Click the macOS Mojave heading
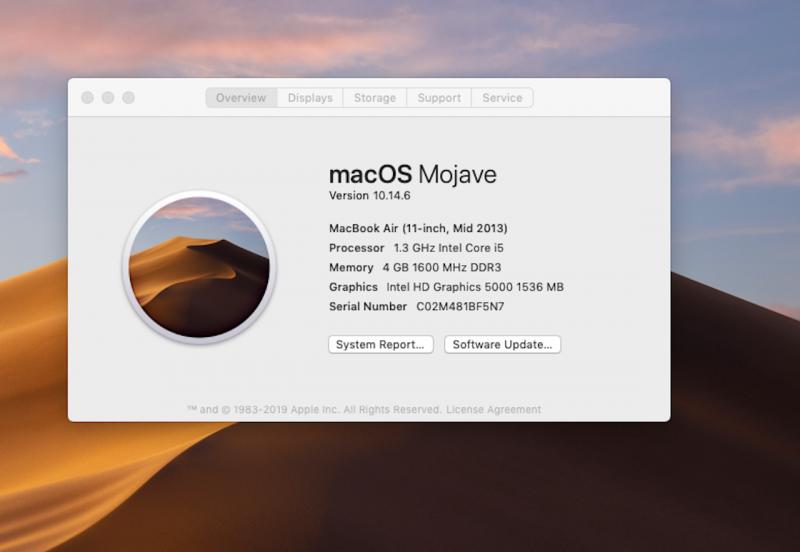This screenshot has width=800, height=552. click(x=413, y=174)
